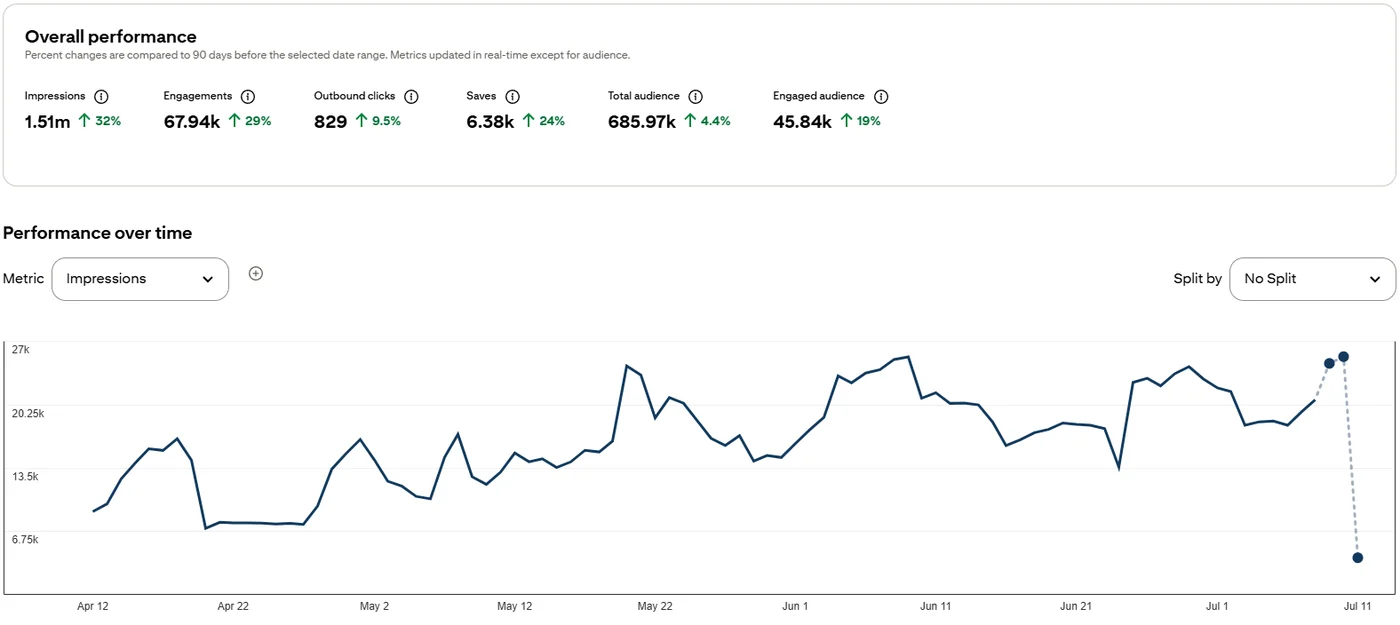Click the 829 outbound clicks value
1400x625 pixels.
(330, 122)
